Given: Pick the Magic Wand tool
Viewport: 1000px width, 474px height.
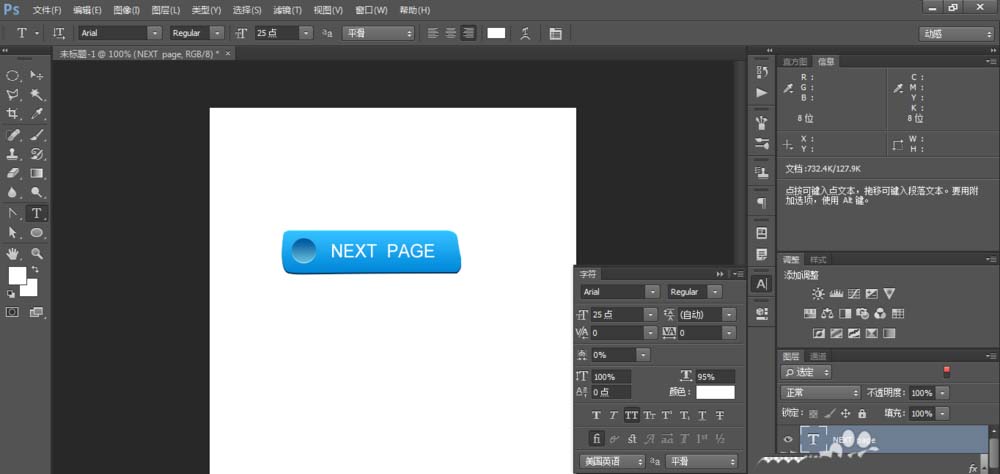Looking at the screenshot, I should [37, 94].
